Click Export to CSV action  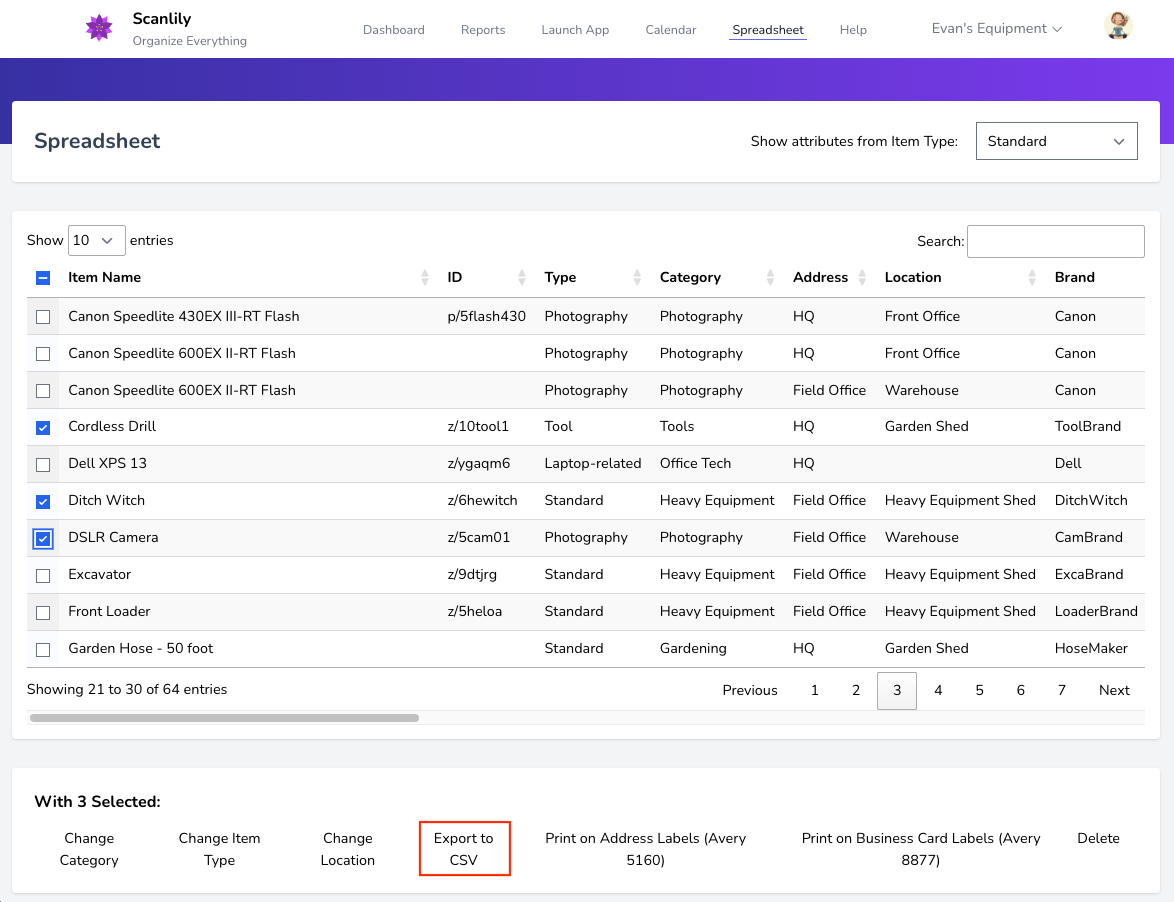tap(464, 849)
